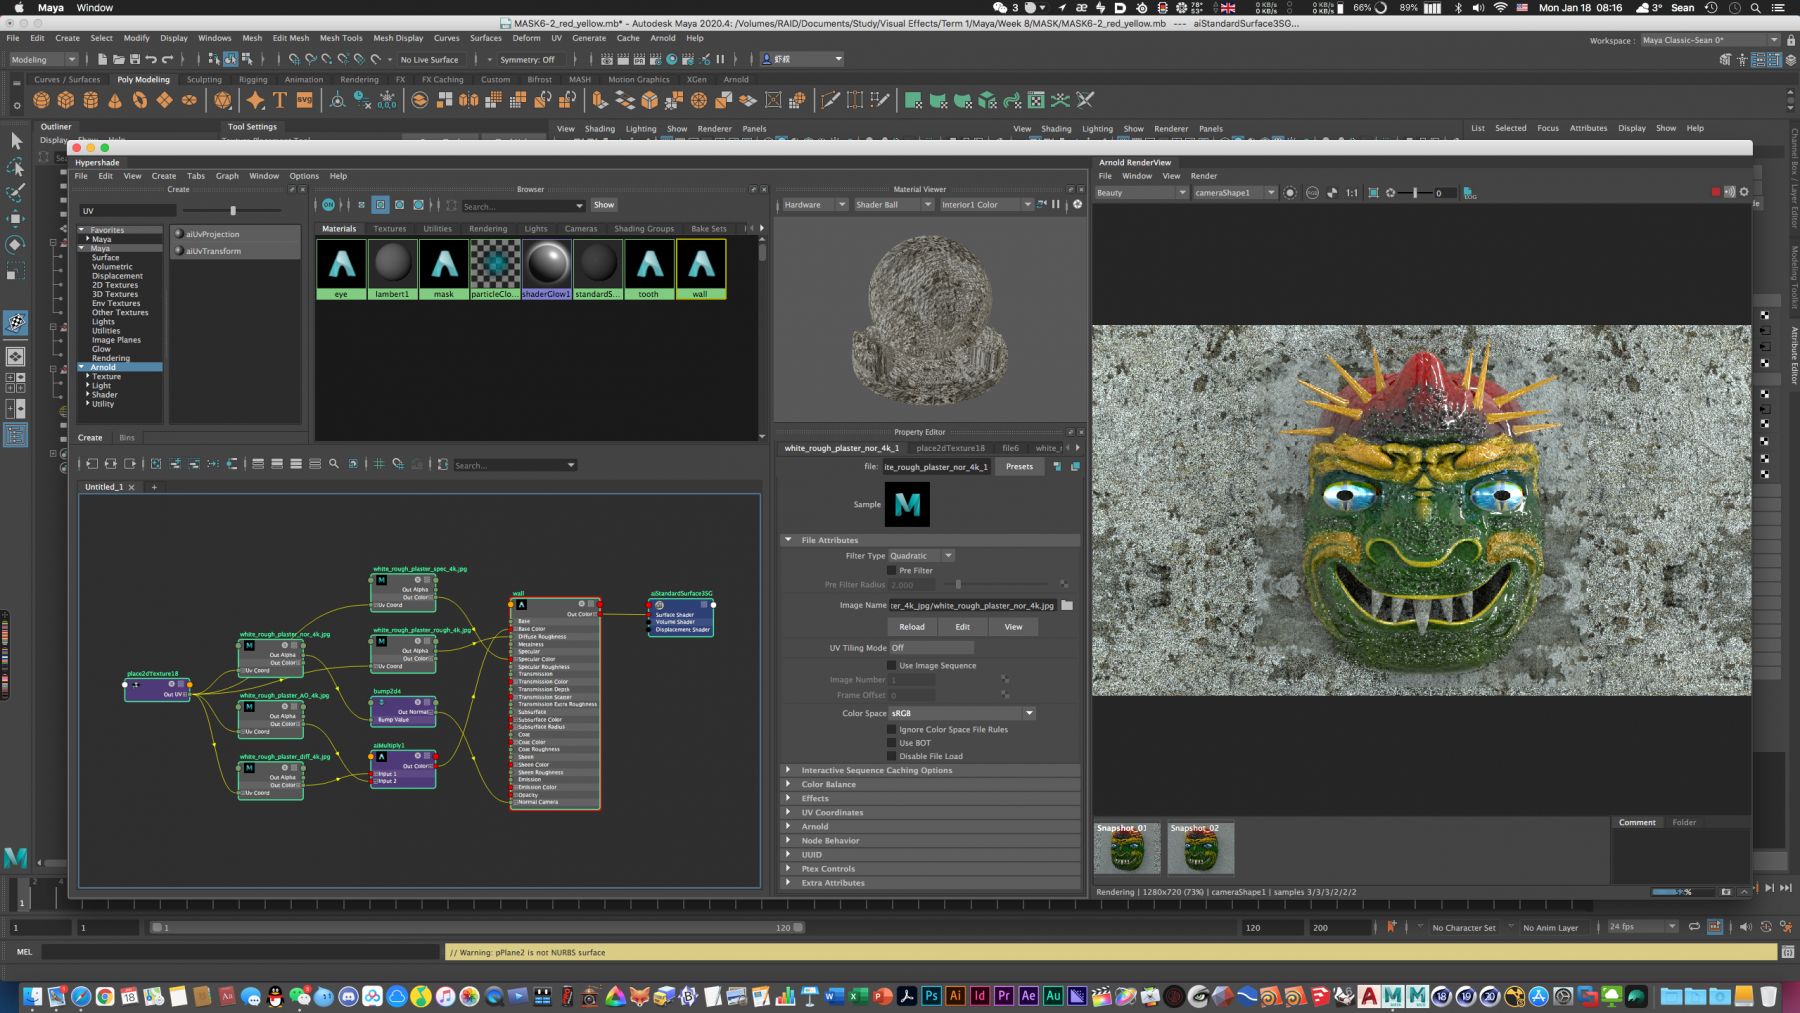
Task: Click the Multi-Cut shelf icon
Action: (x=830, y=100)
